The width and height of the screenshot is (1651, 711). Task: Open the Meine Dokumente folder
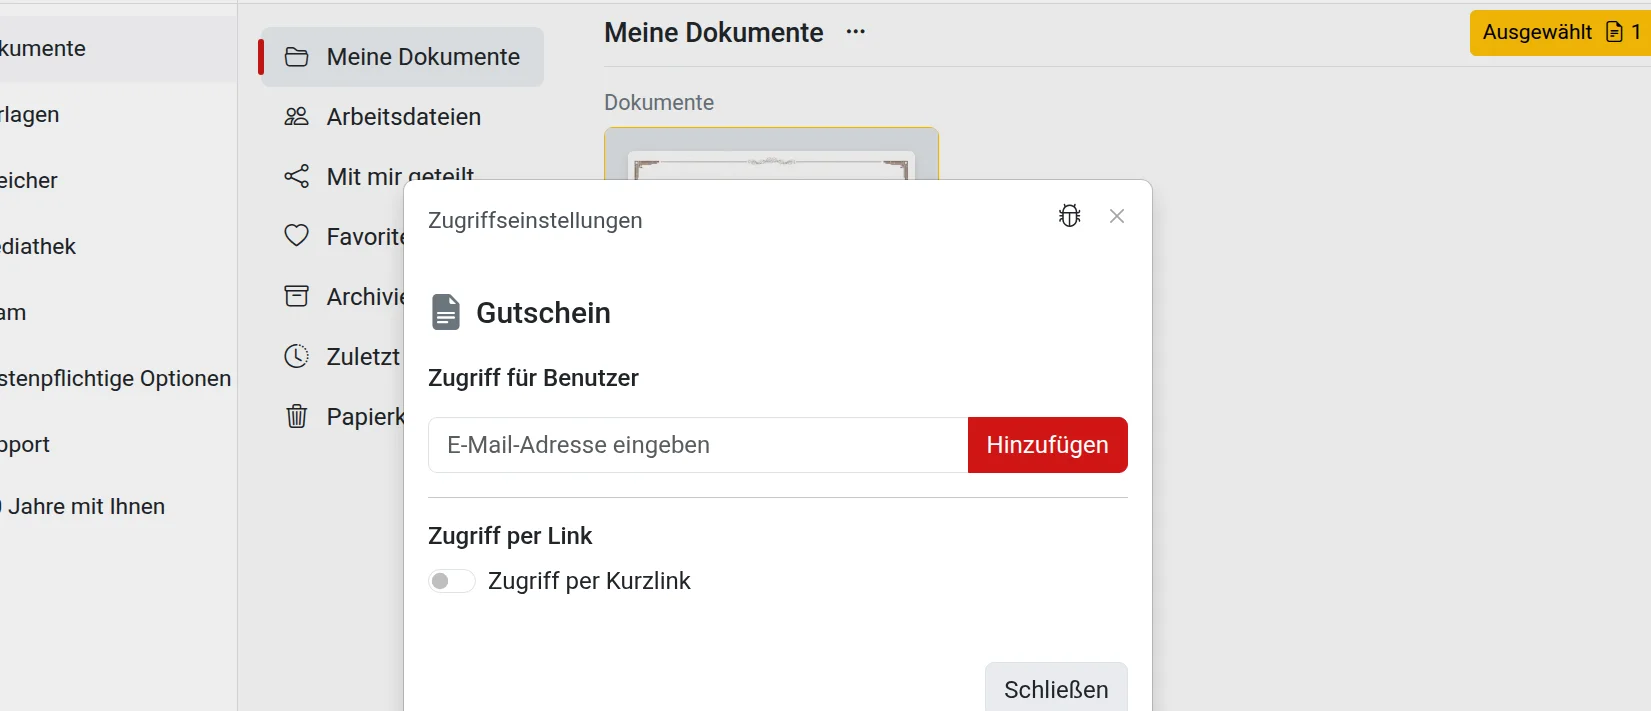pyautogui.click(x=402, y=57)
